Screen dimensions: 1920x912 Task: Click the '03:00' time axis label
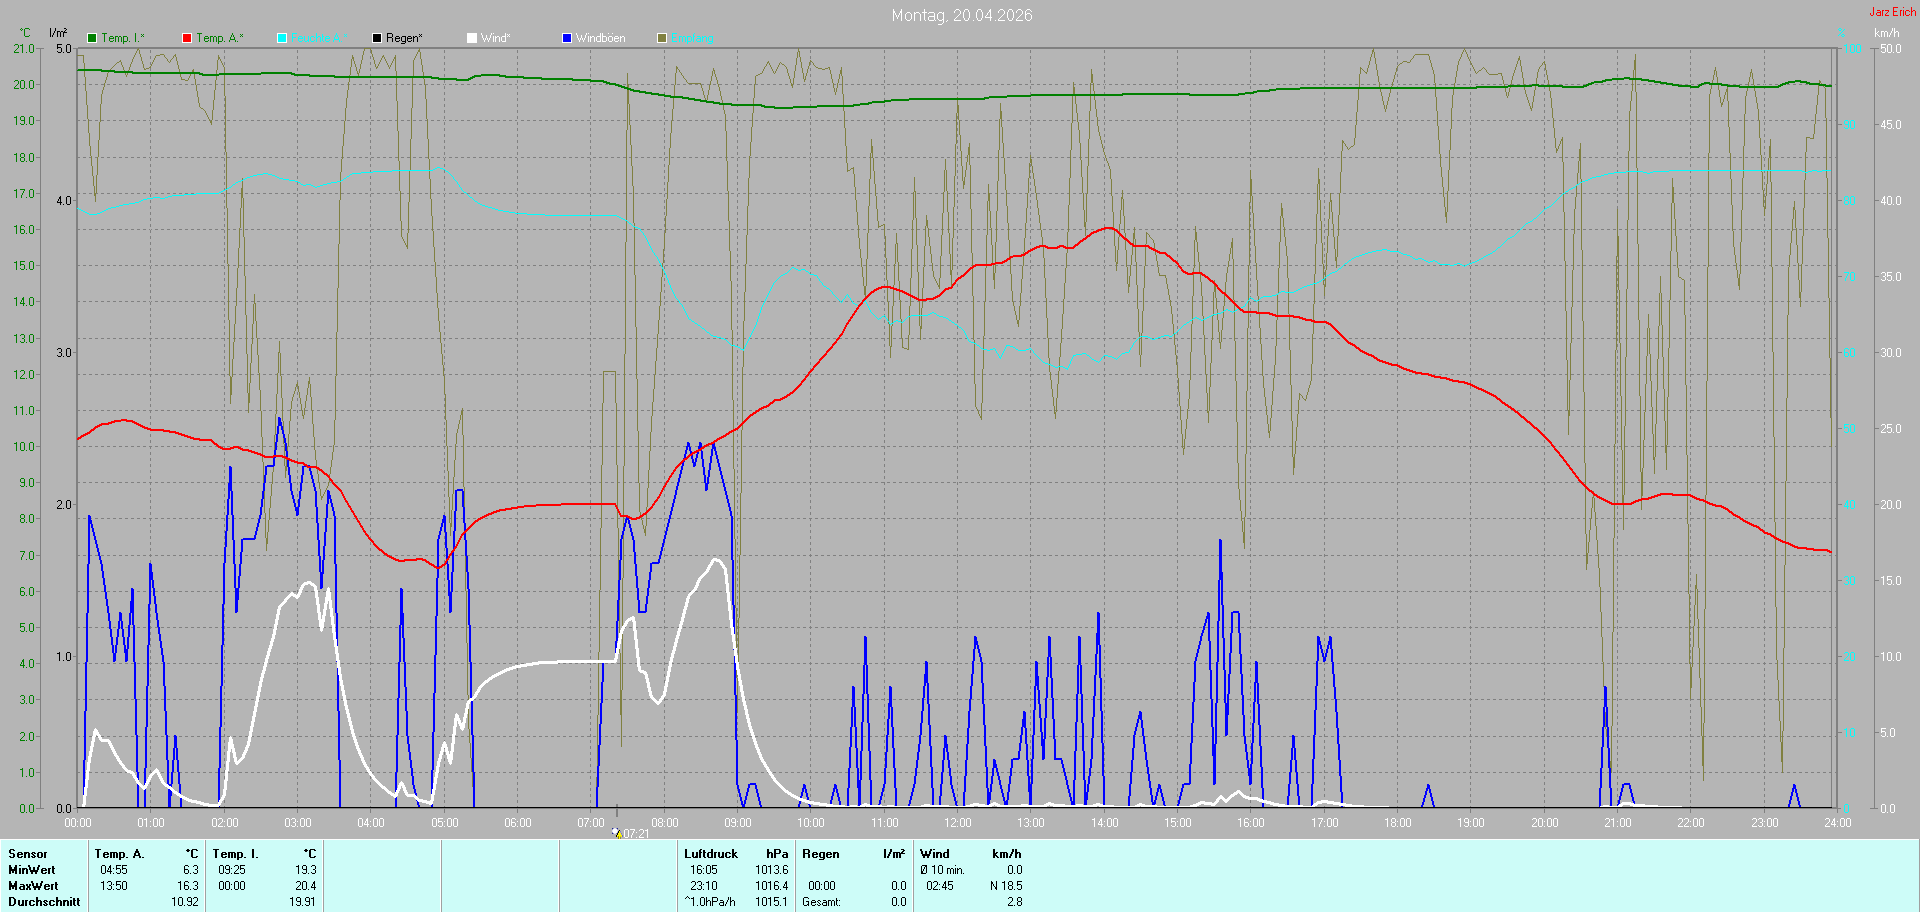coord(298,823)
